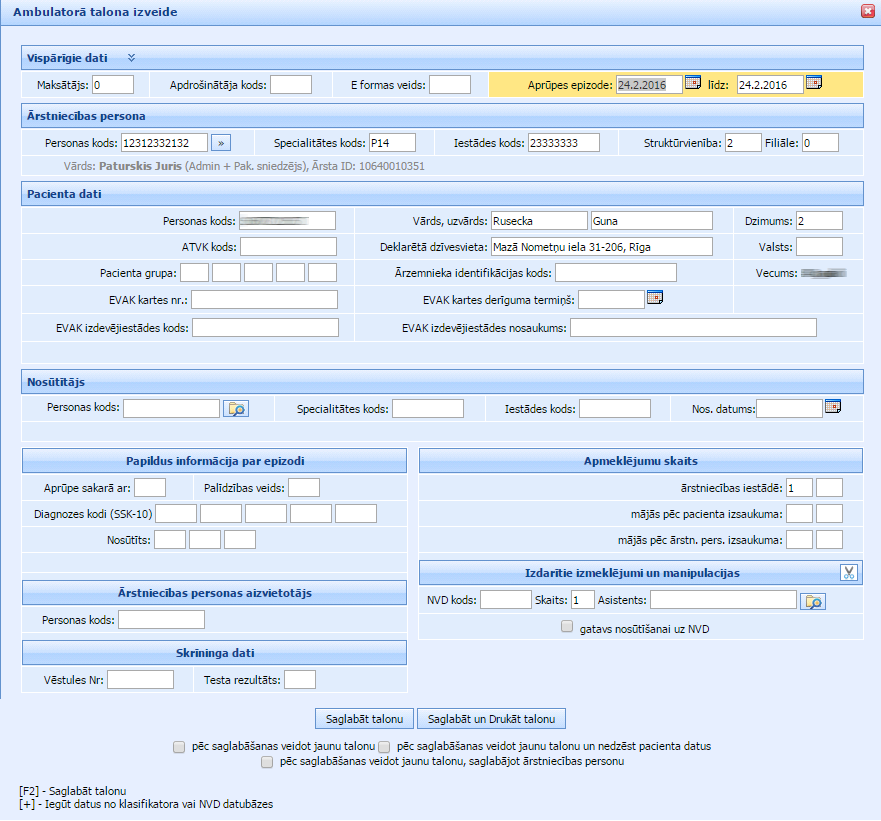
Task: Open calendar for the līdz end date
Action: (813, 83)
